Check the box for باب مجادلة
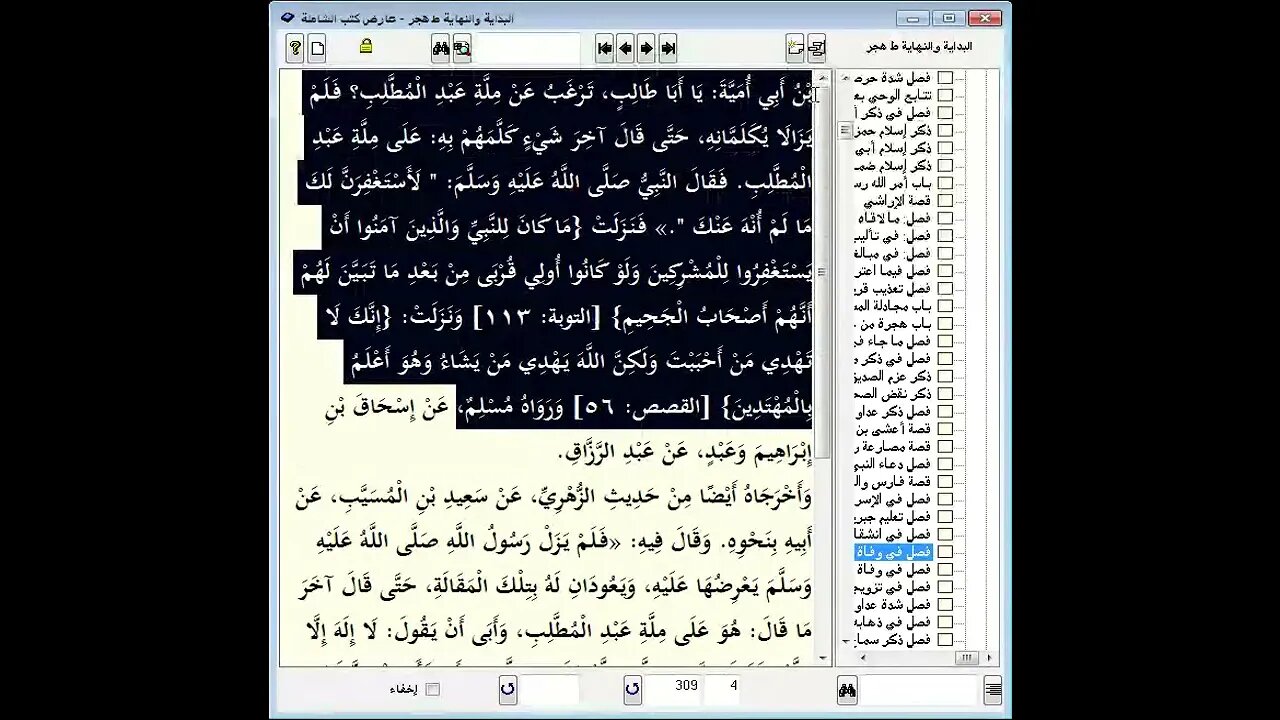Image resolution: width=1280 pixels, height=720 pixels. coord(945,306)
